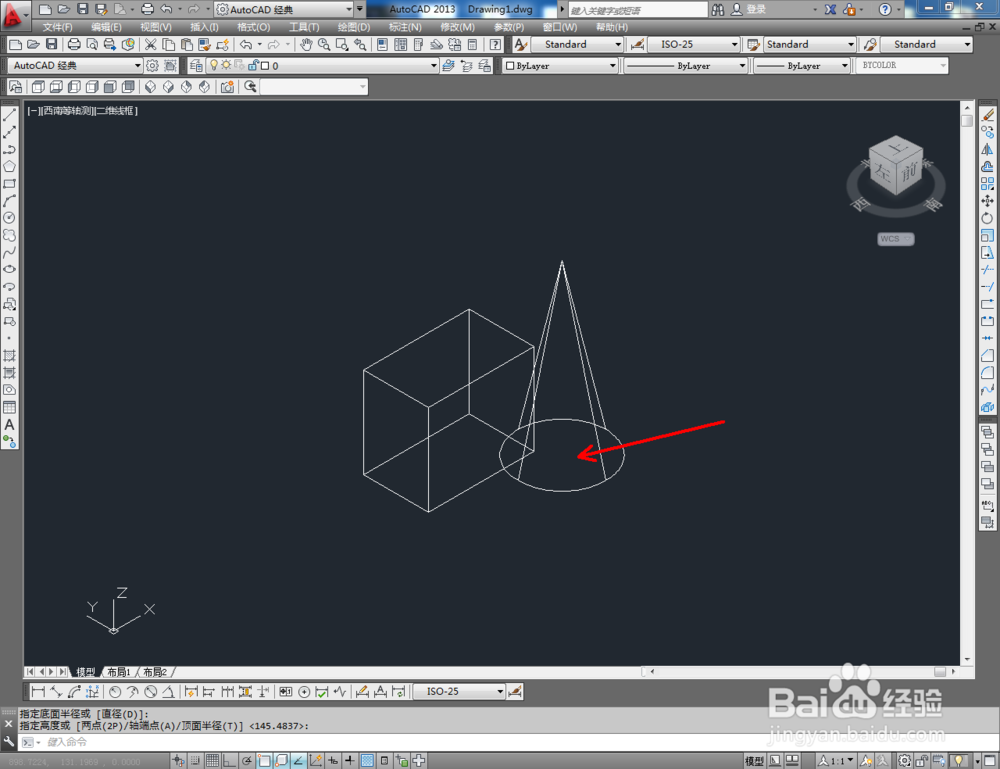The image size is (1000, 769).
Task: Open the QuickCalc calculator icon
Action: click(x=473, y=45)
